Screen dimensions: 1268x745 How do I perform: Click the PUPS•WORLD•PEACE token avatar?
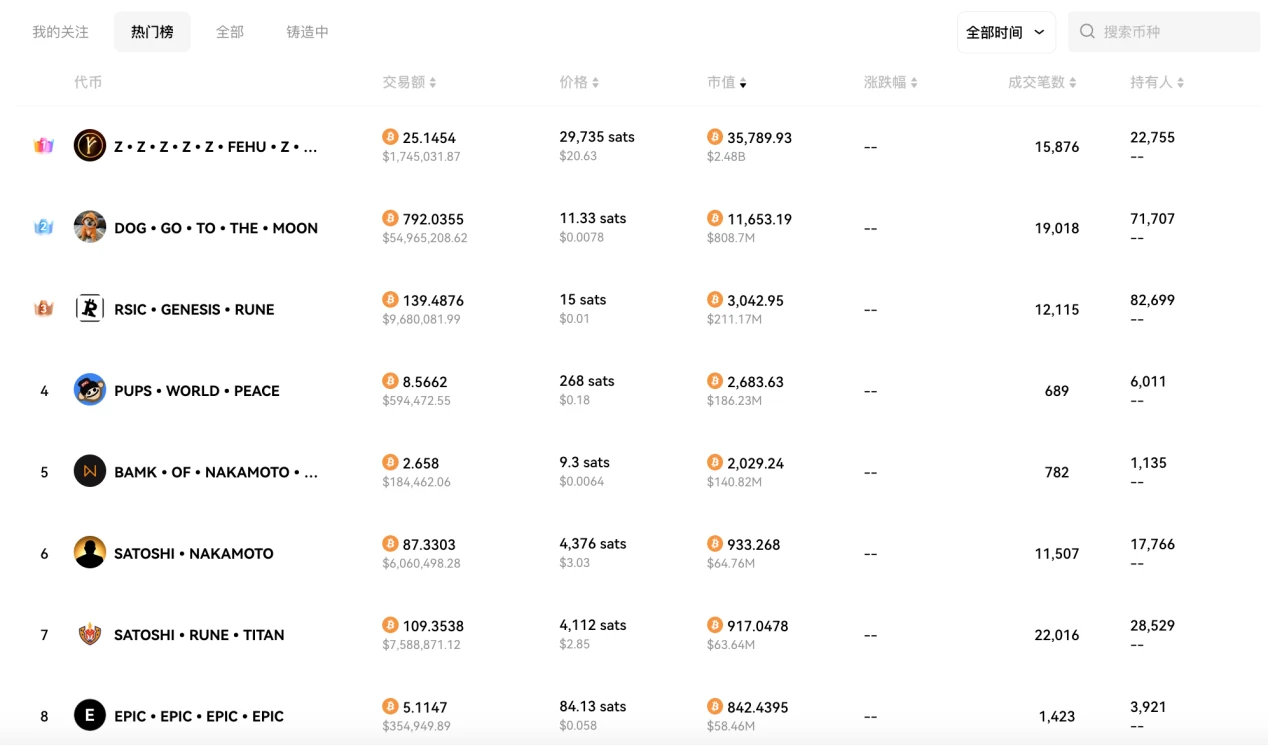point(90,390)
